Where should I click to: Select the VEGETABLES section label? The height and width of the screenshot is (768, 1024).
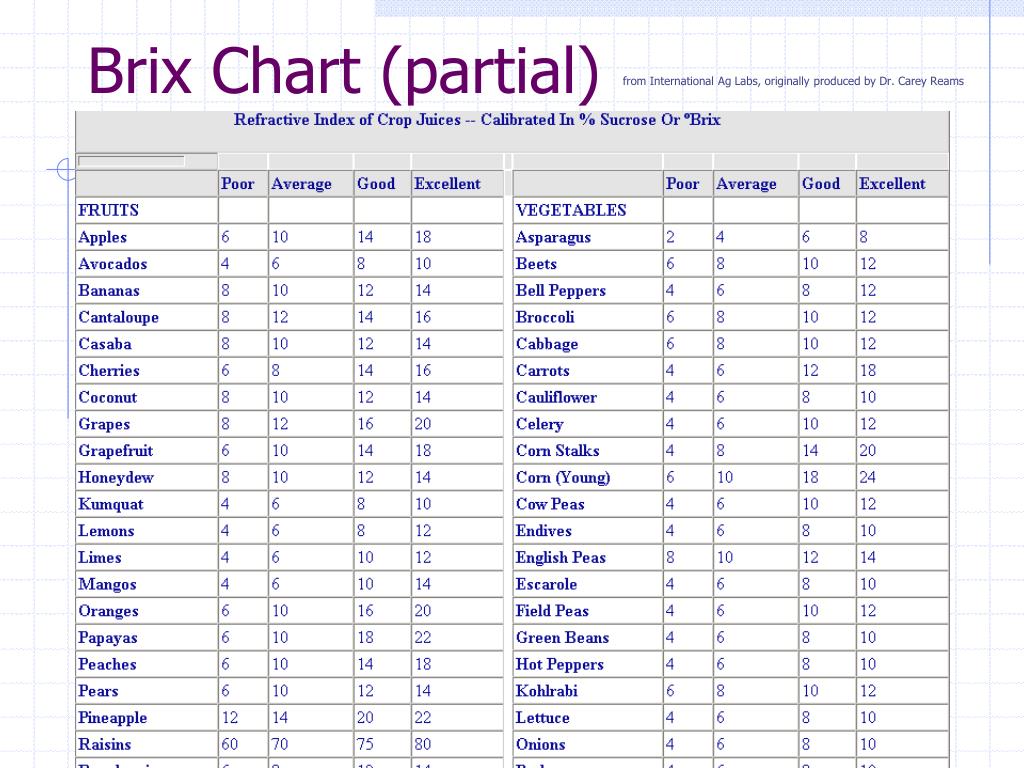click(571, 210)
